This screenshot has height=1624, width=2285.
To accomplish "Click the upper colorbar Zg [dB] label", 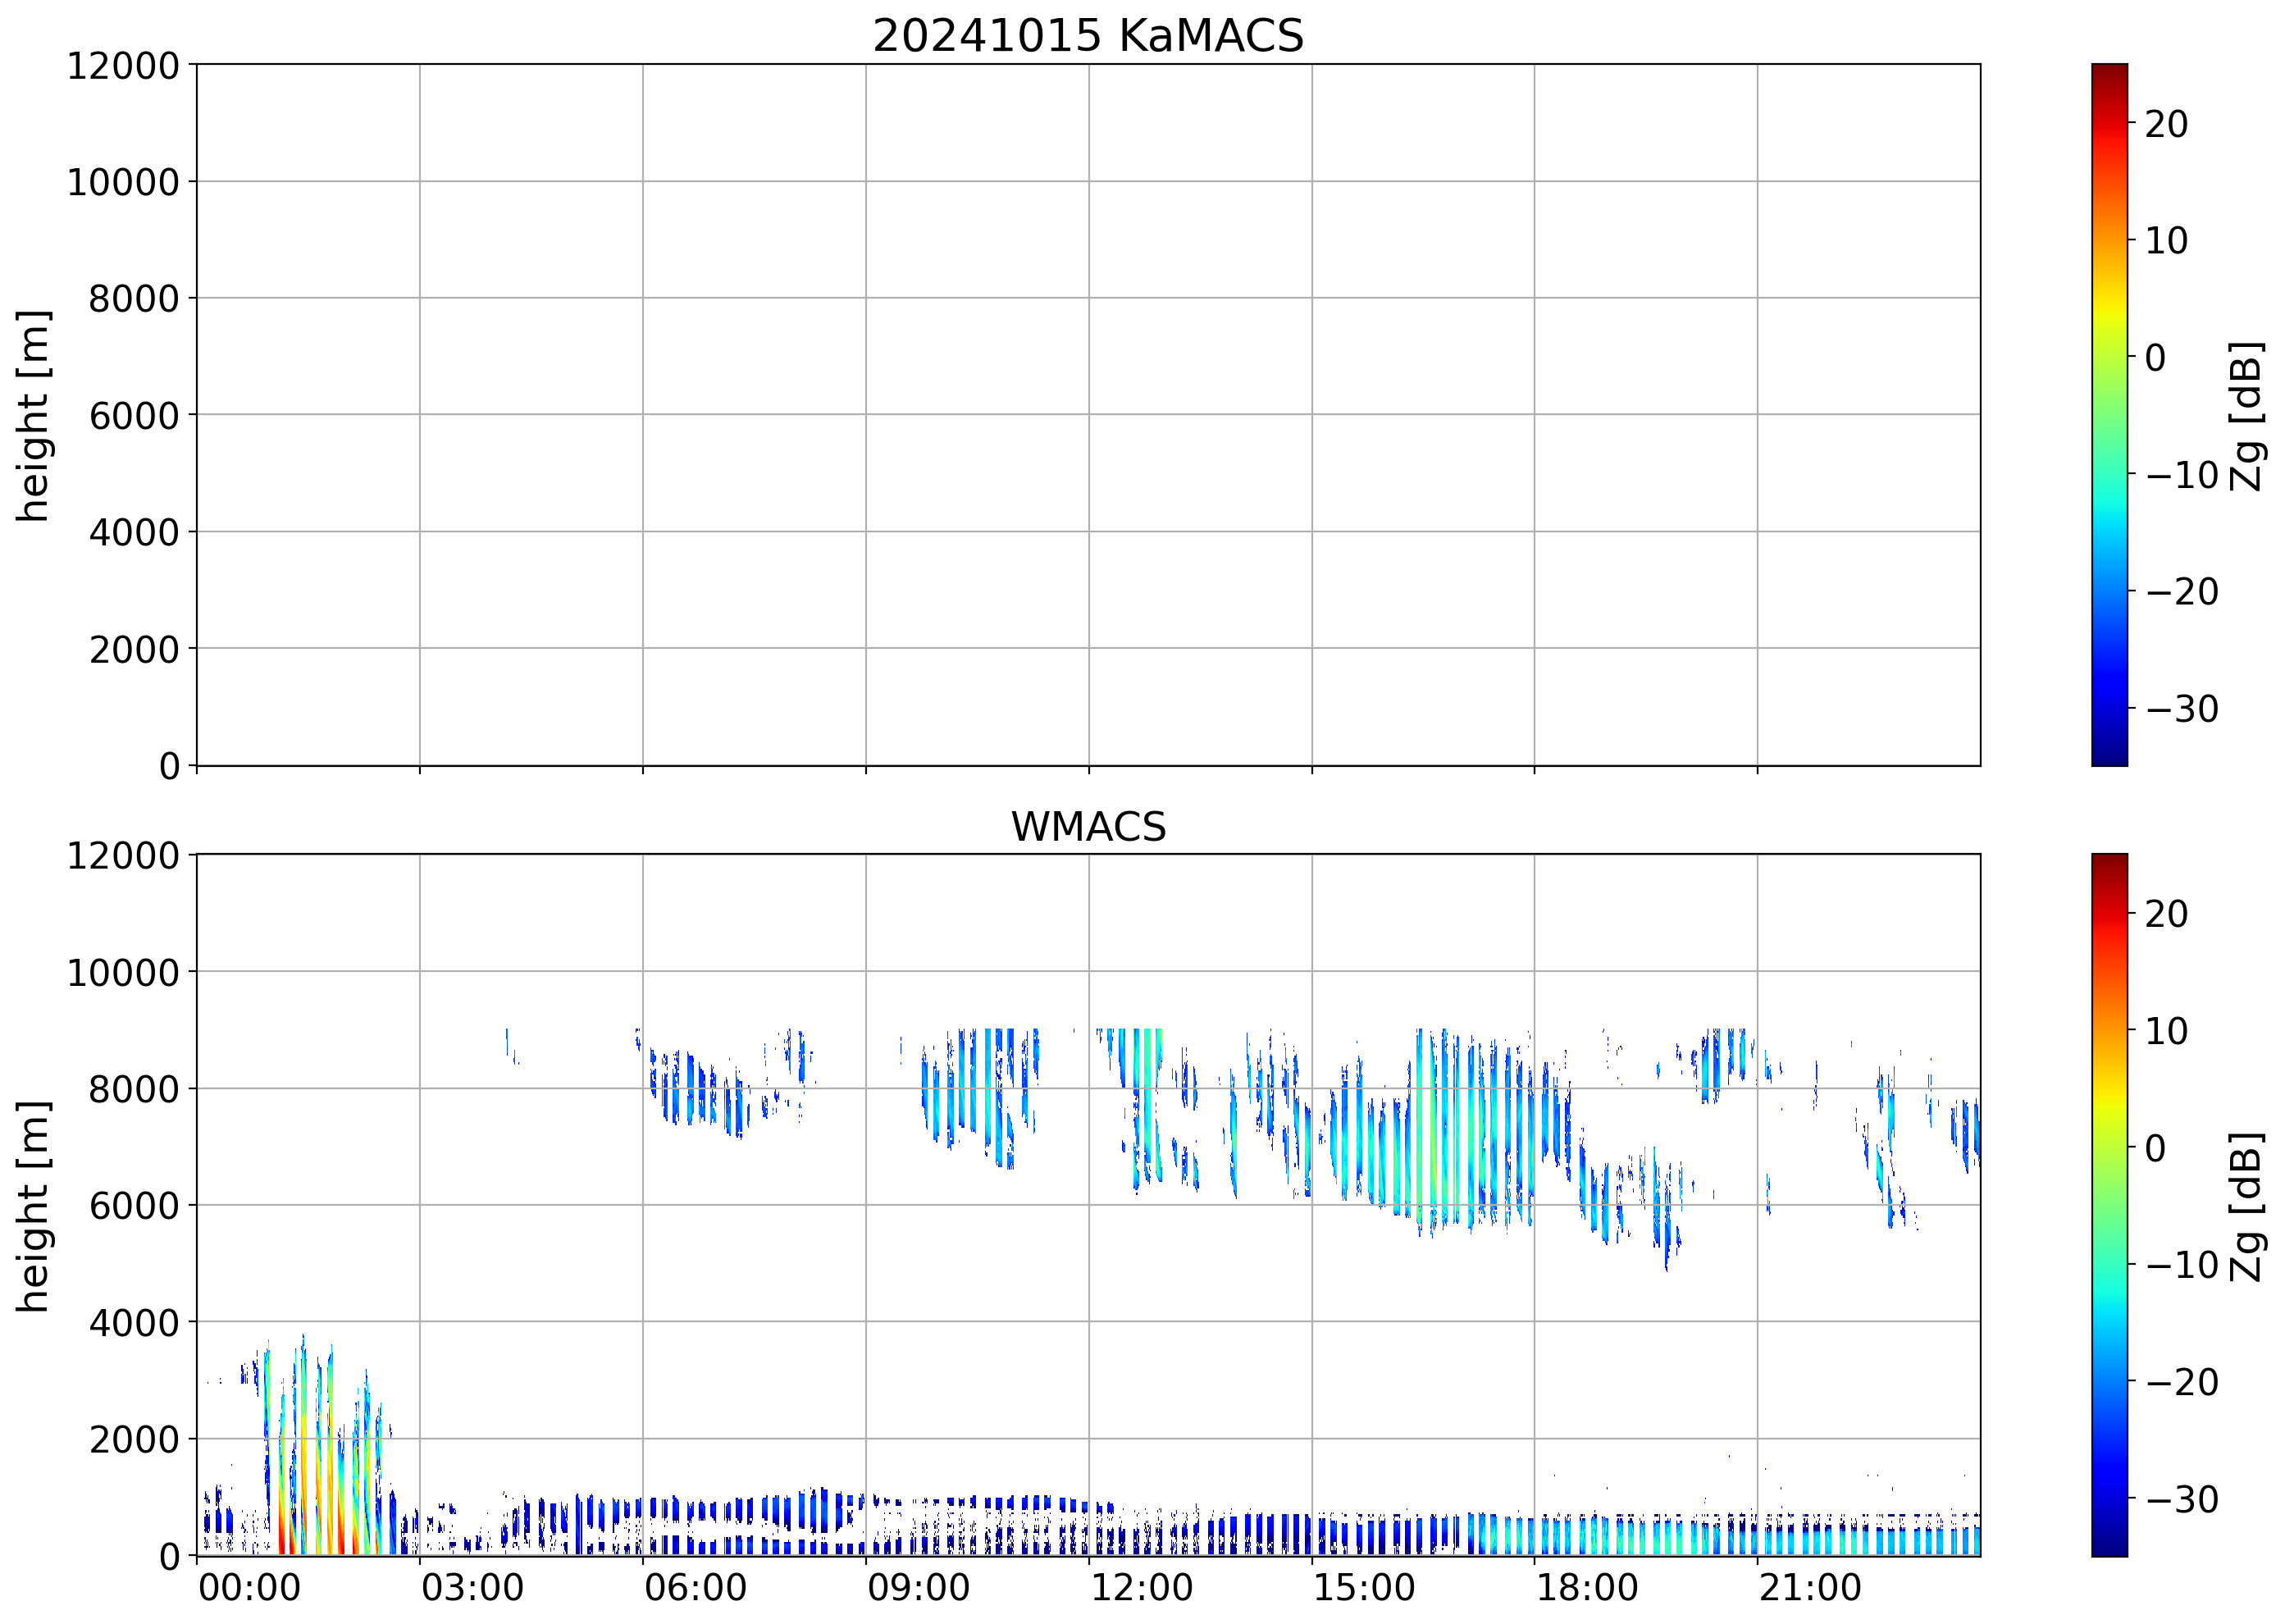I will pos(2247,416).
